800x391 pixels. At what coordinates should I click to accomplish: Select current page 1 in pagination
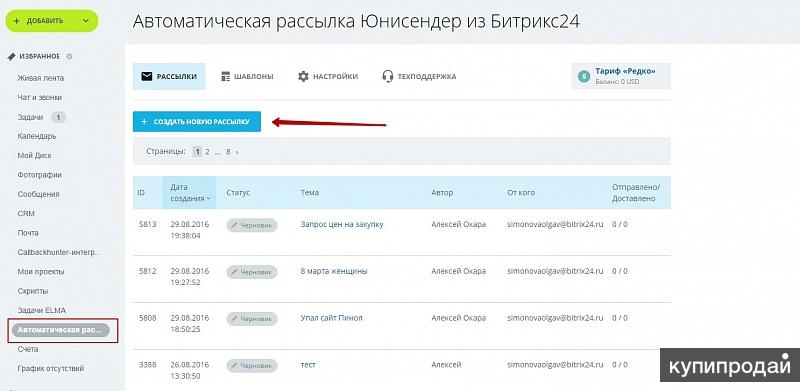click(x=197, y=152)
